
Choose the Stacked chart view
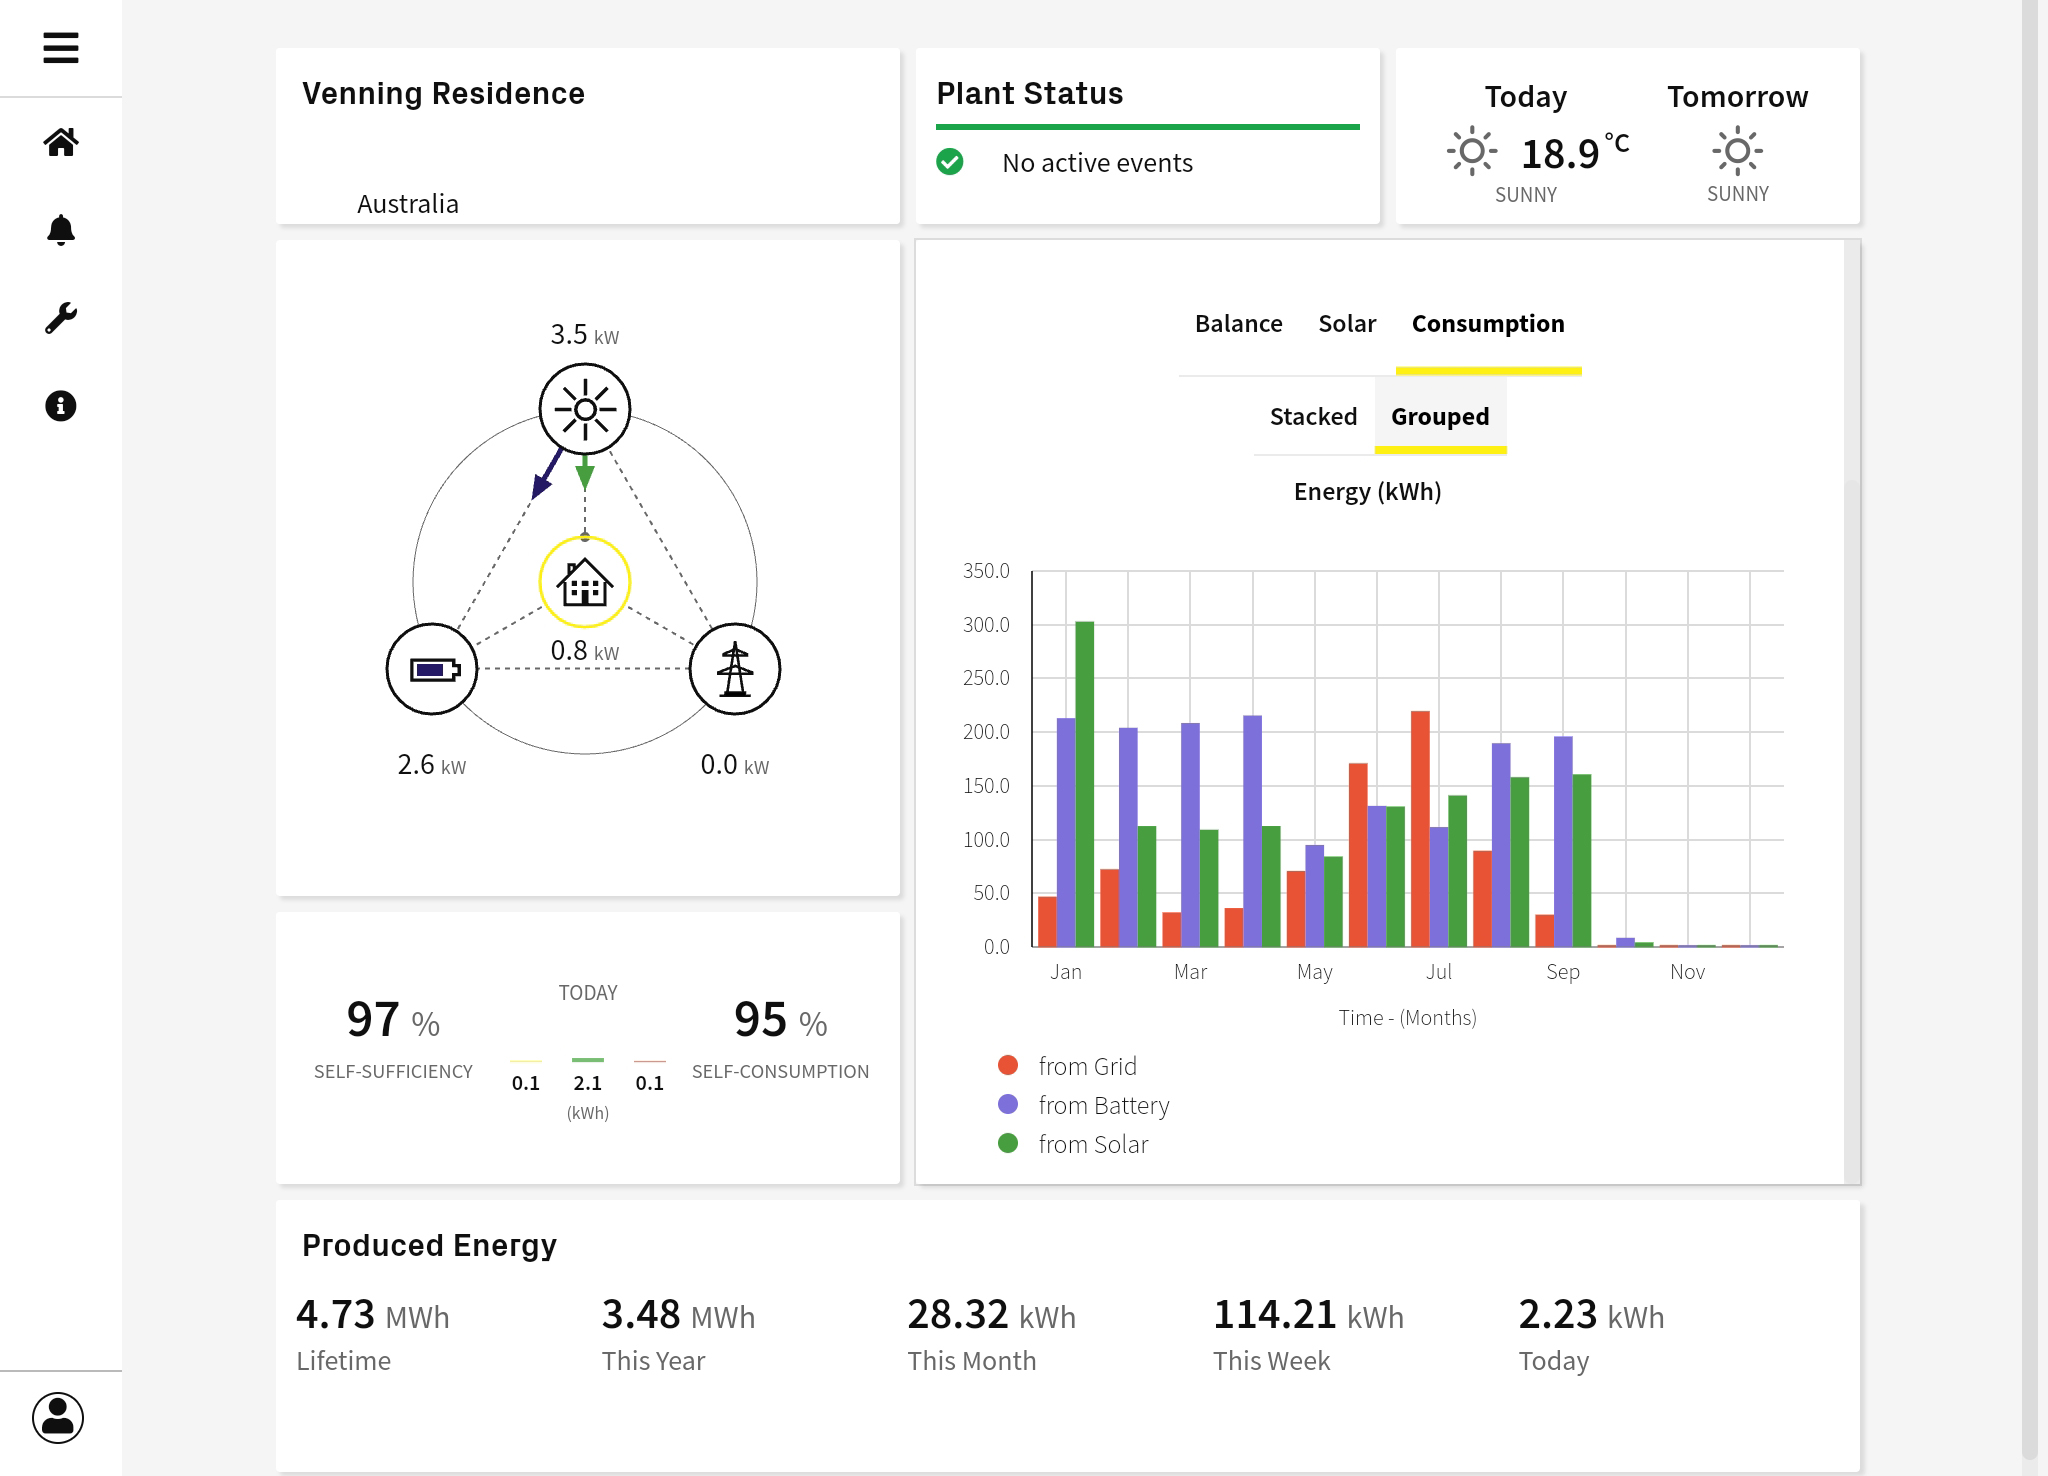coord(1313,416)
